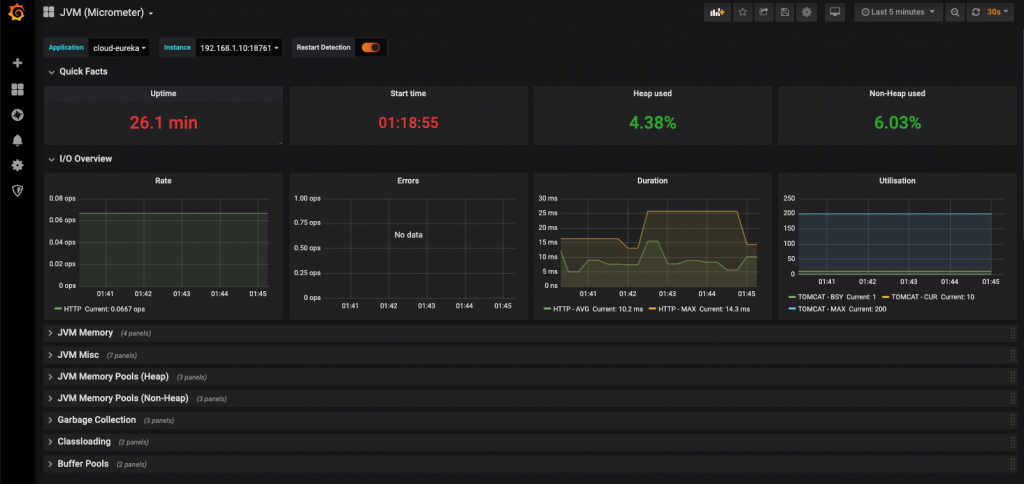Click the 6.03% non-heap used value

coord(897,123)
